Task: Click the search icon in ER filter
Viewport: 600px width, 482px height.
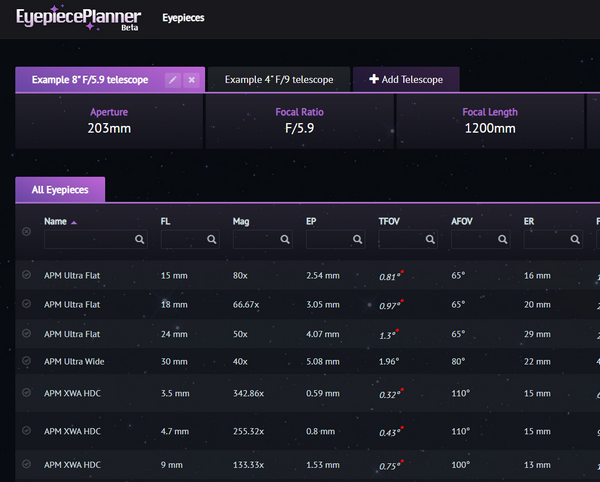Action: click(575, 239)
